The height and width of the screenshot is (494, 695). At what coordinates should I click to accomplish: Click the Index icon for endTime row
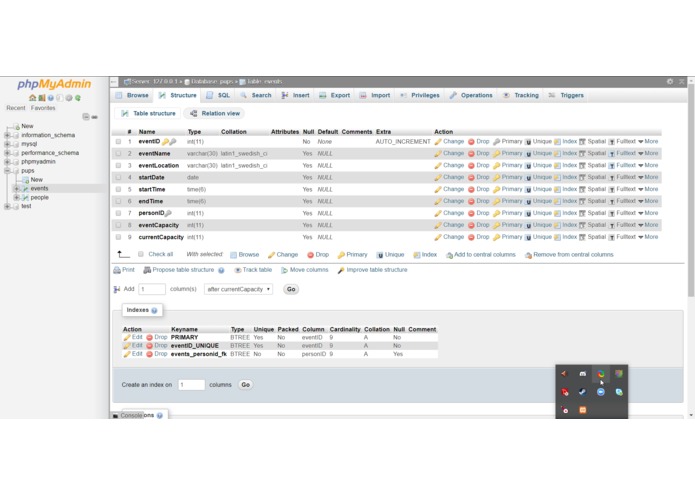(557, 202)
